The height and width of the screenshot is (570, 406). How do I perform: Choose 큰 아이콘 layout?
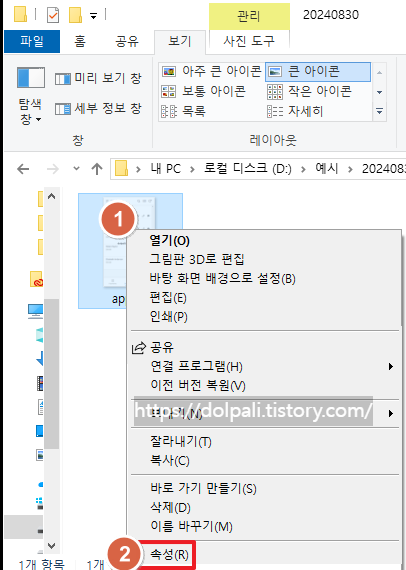[318, 71]
